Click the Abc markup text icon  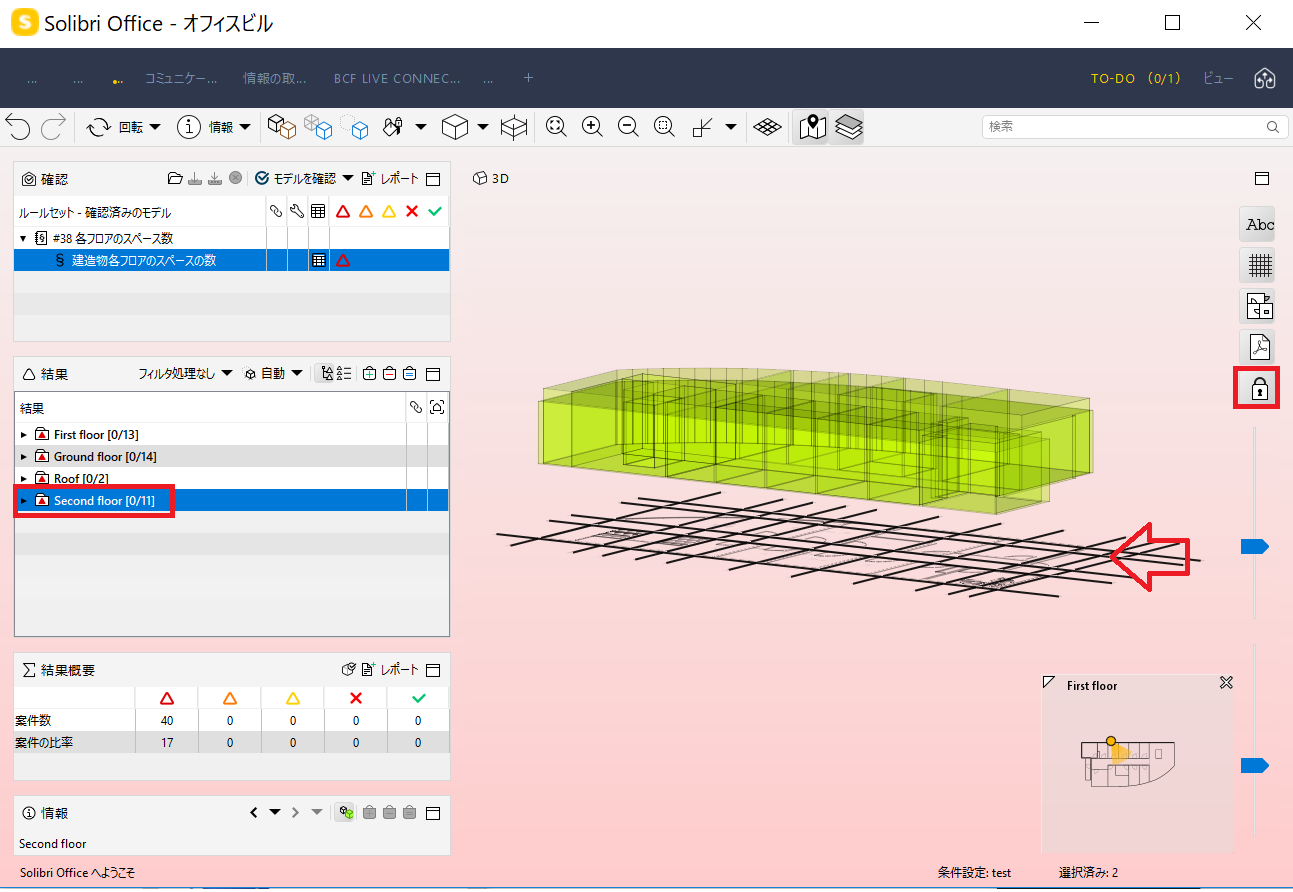point(1259,224)
